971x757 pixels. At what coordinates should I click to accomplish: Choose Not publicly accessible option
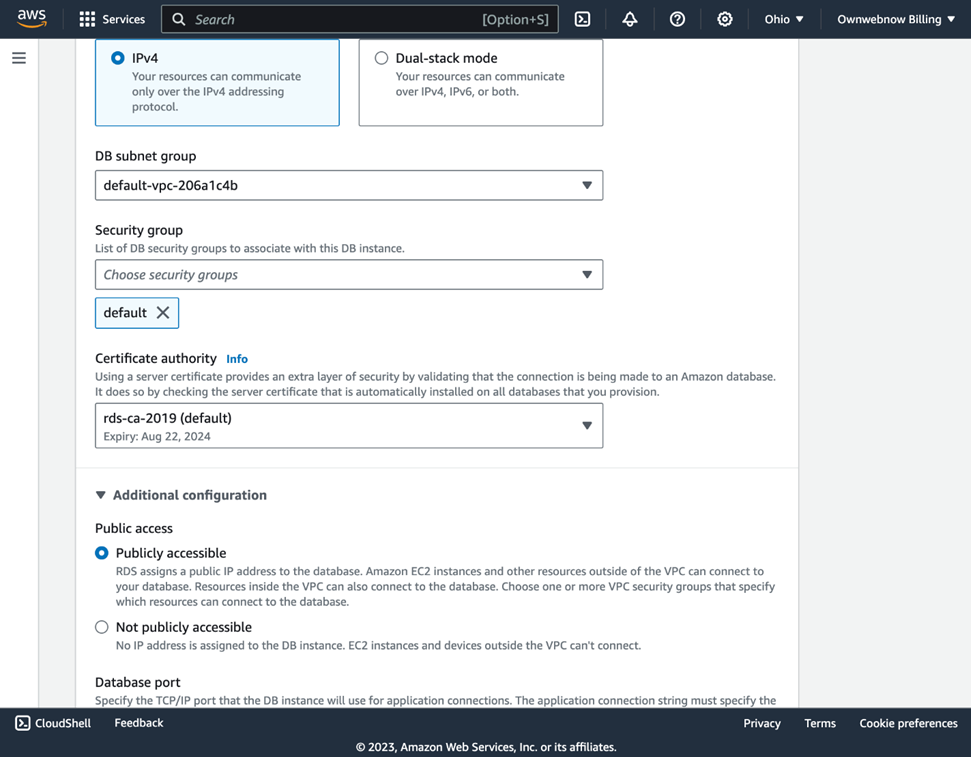pyautogui.click(x=102, y=627)
